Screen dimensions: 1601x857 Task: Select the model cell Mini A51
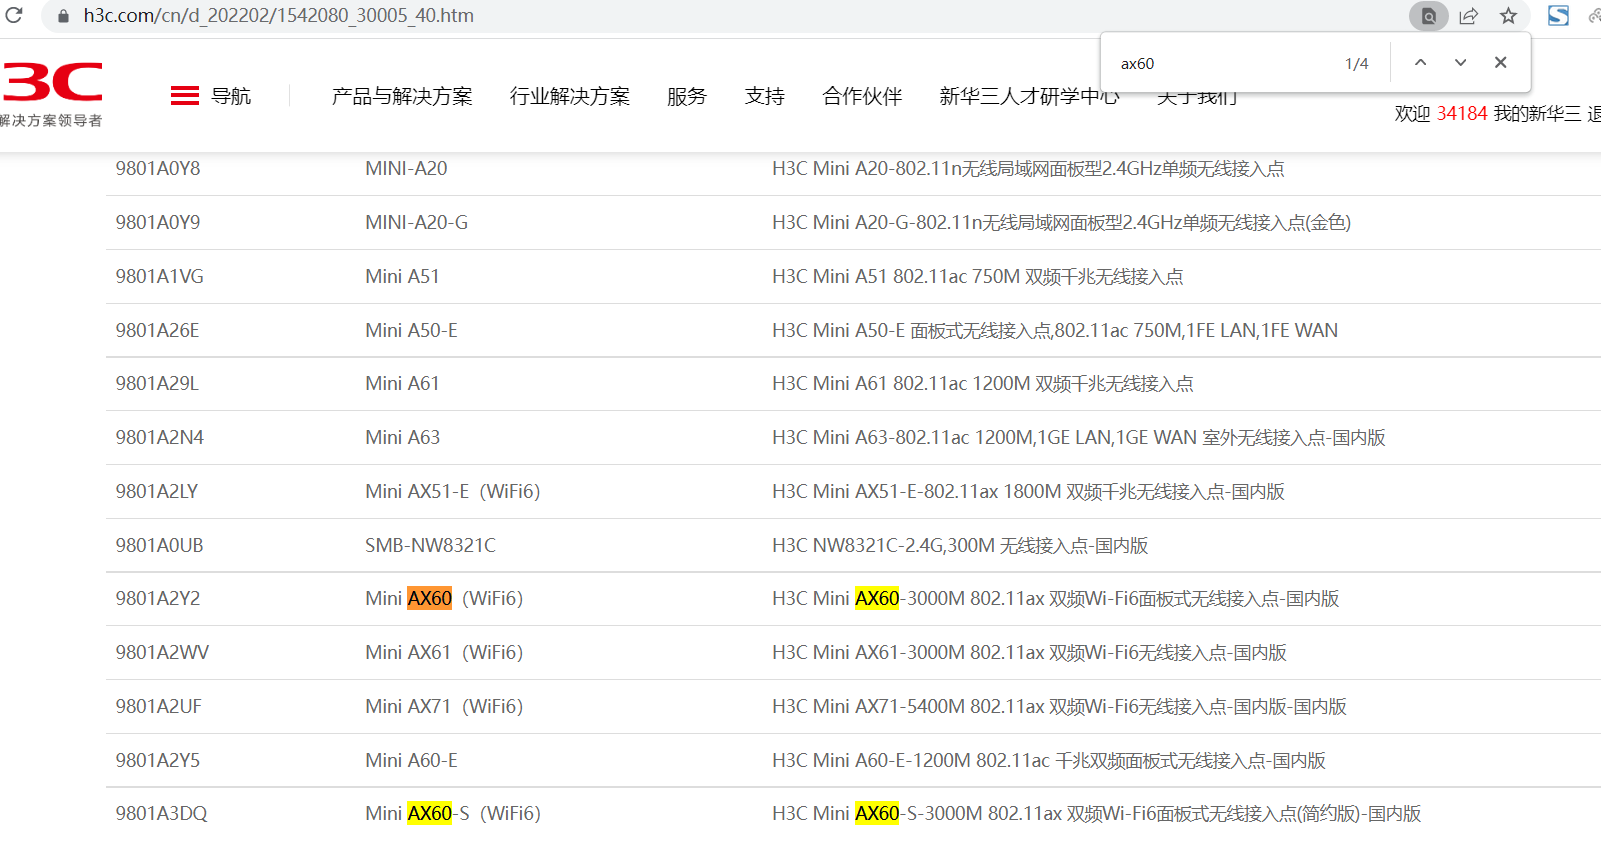pyautogui.click(x=402, y=277)
